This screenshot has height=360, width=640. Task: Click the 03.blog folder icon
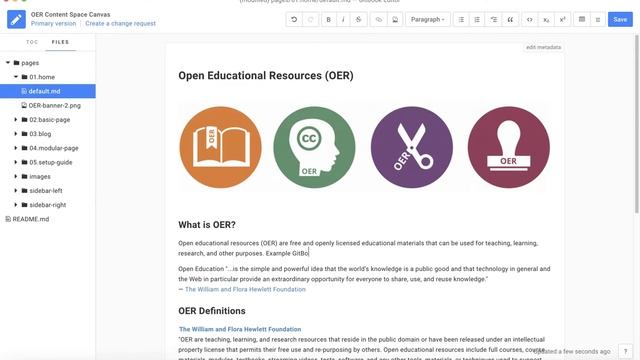pyautogui.click(x=24, y=134)
